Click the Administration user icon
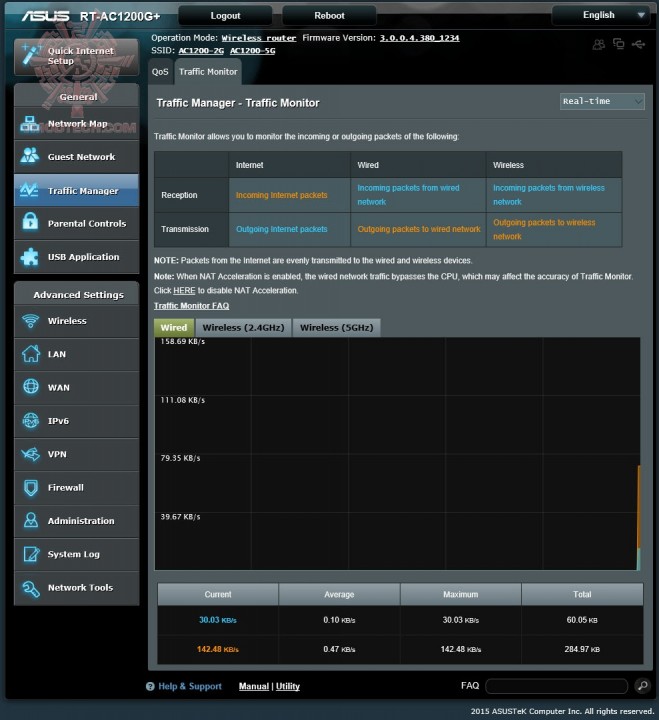 31,520
